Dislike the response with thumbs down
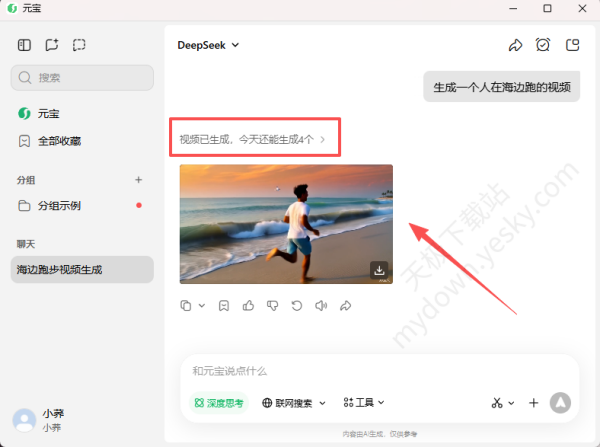600x447 pixels. 271,305
